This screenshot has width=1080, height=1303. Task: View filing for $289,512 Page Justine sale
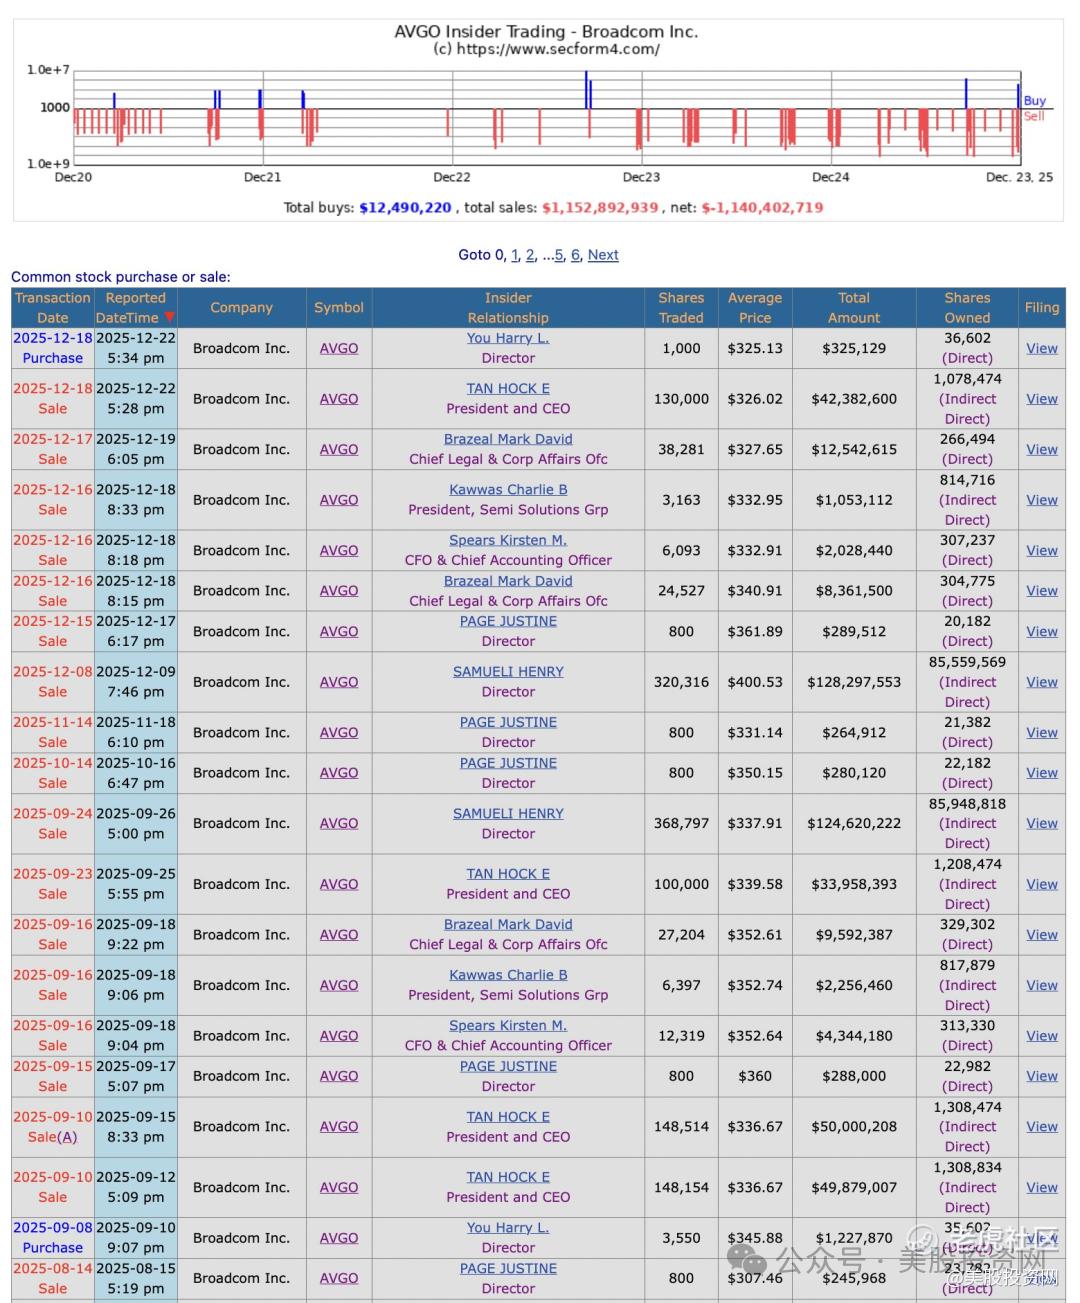tap(1042, 631)
